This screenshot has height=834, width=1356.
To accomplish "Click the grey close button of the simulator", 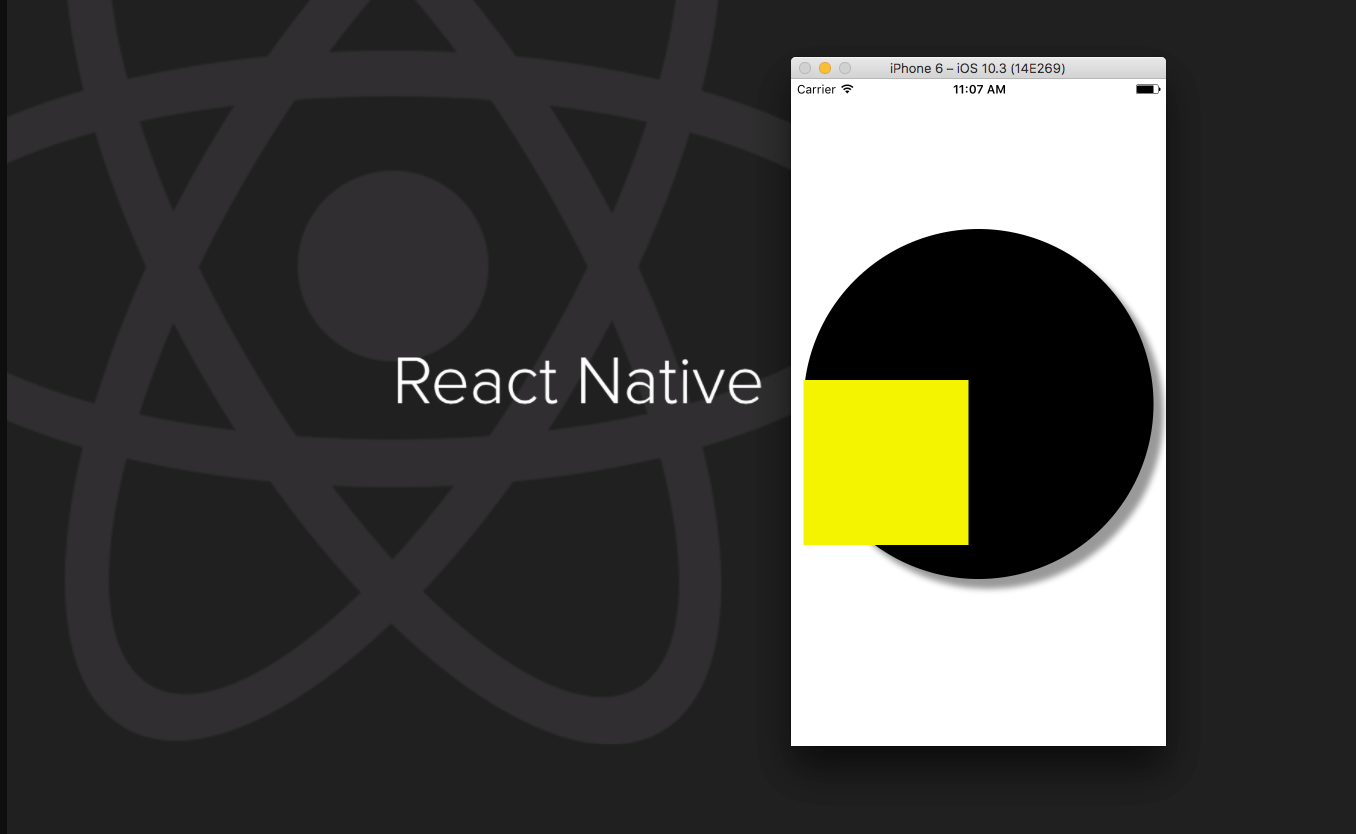I will [805, 68].
